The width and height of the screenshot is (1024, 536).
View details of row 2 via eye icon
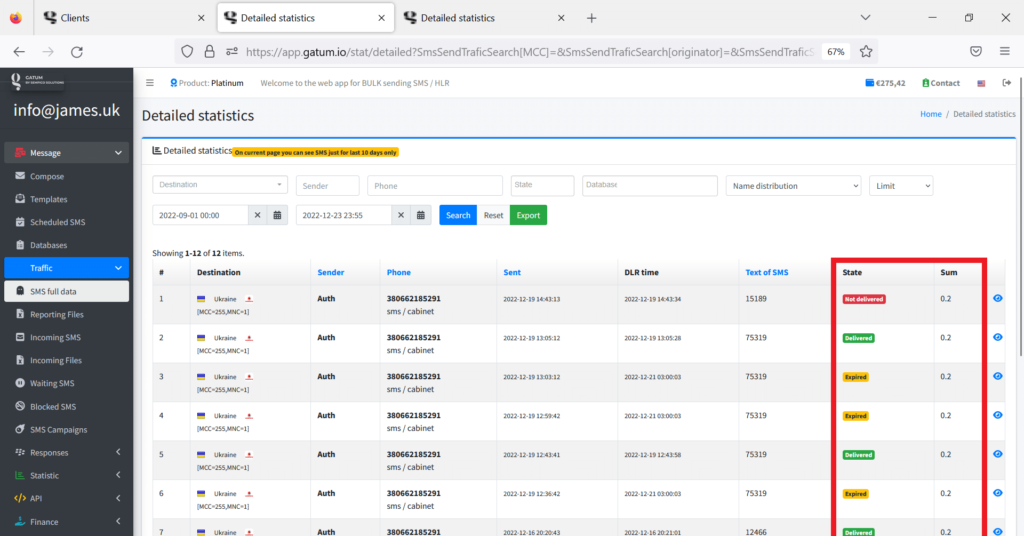(x=997, y=338)
